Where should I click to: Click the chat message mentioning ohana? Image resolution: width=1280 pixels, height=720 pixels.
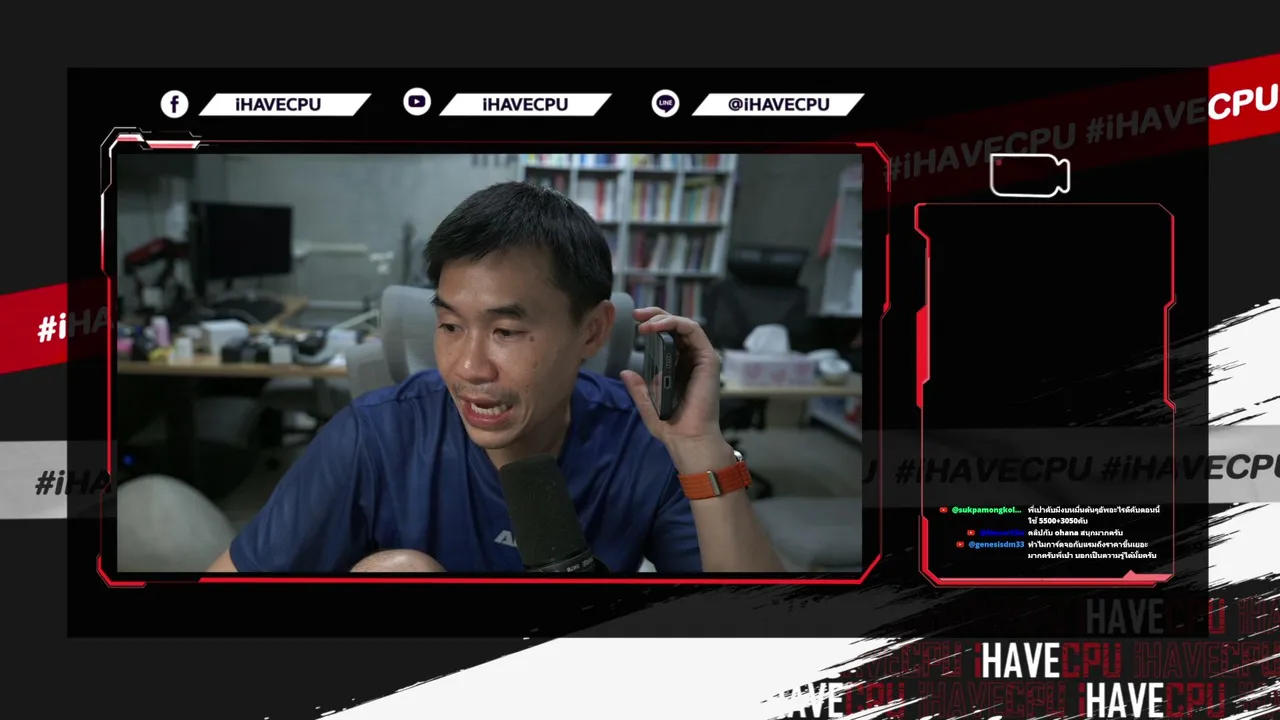(x=1075, y=533)
